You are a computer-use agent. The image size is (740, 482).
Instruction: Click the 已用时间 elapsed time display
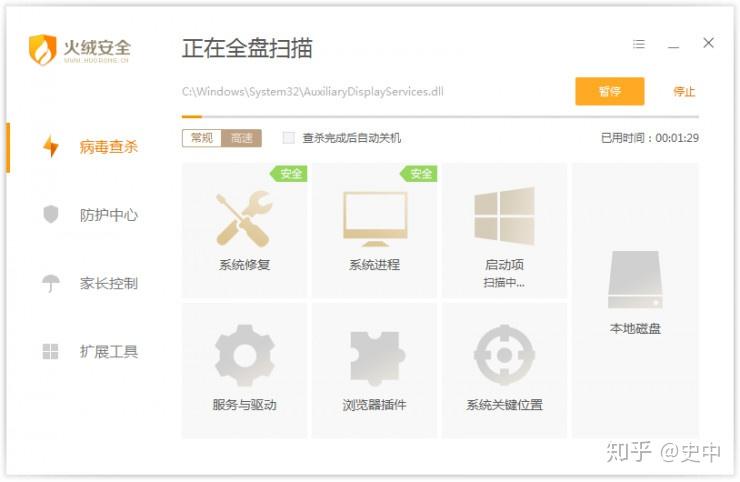point(649,138)
